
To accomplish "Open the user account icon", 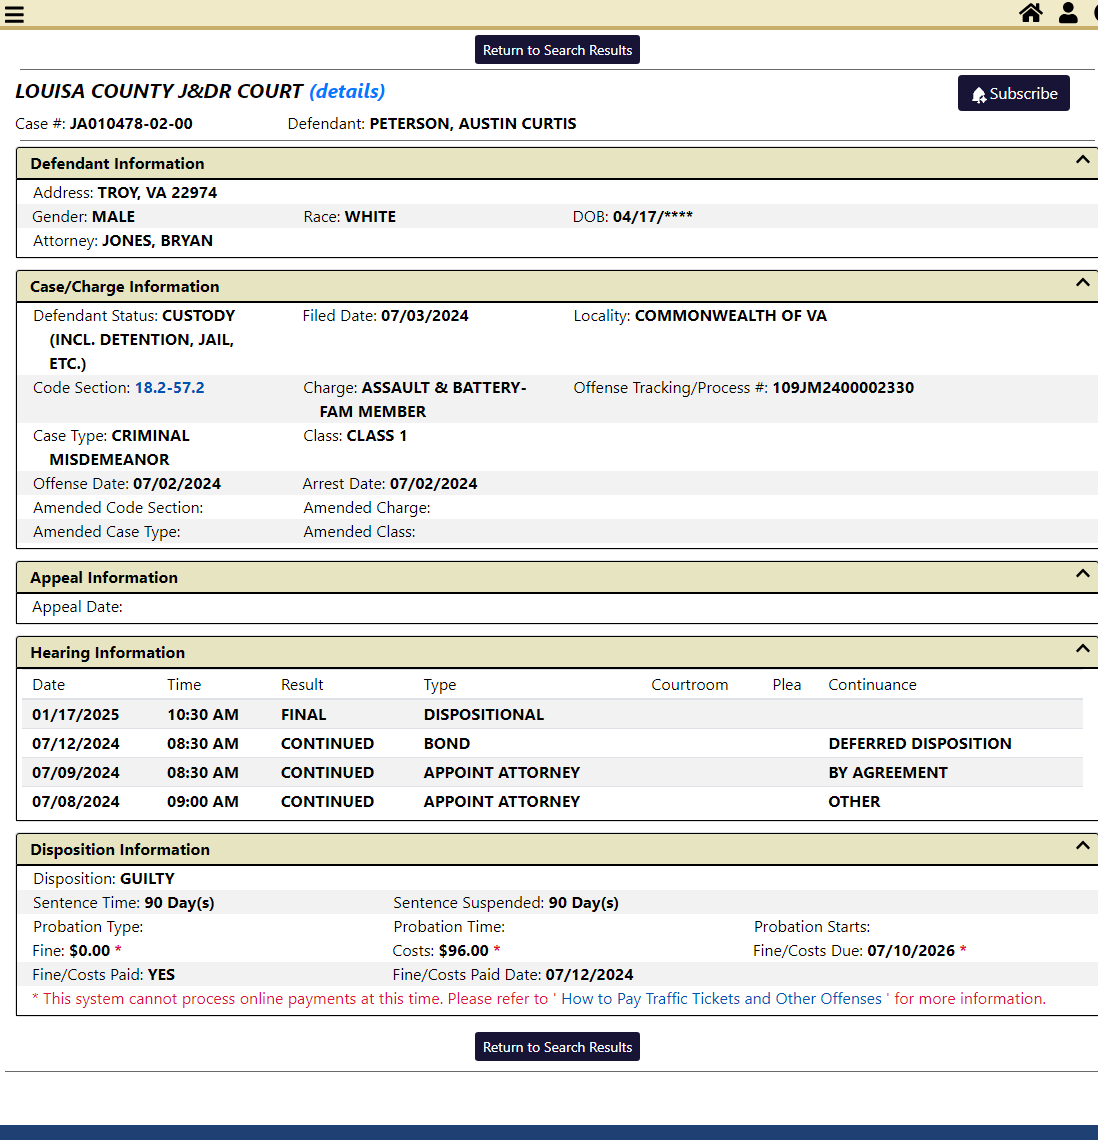I will pyautogui.click(x=1068, y=13).
